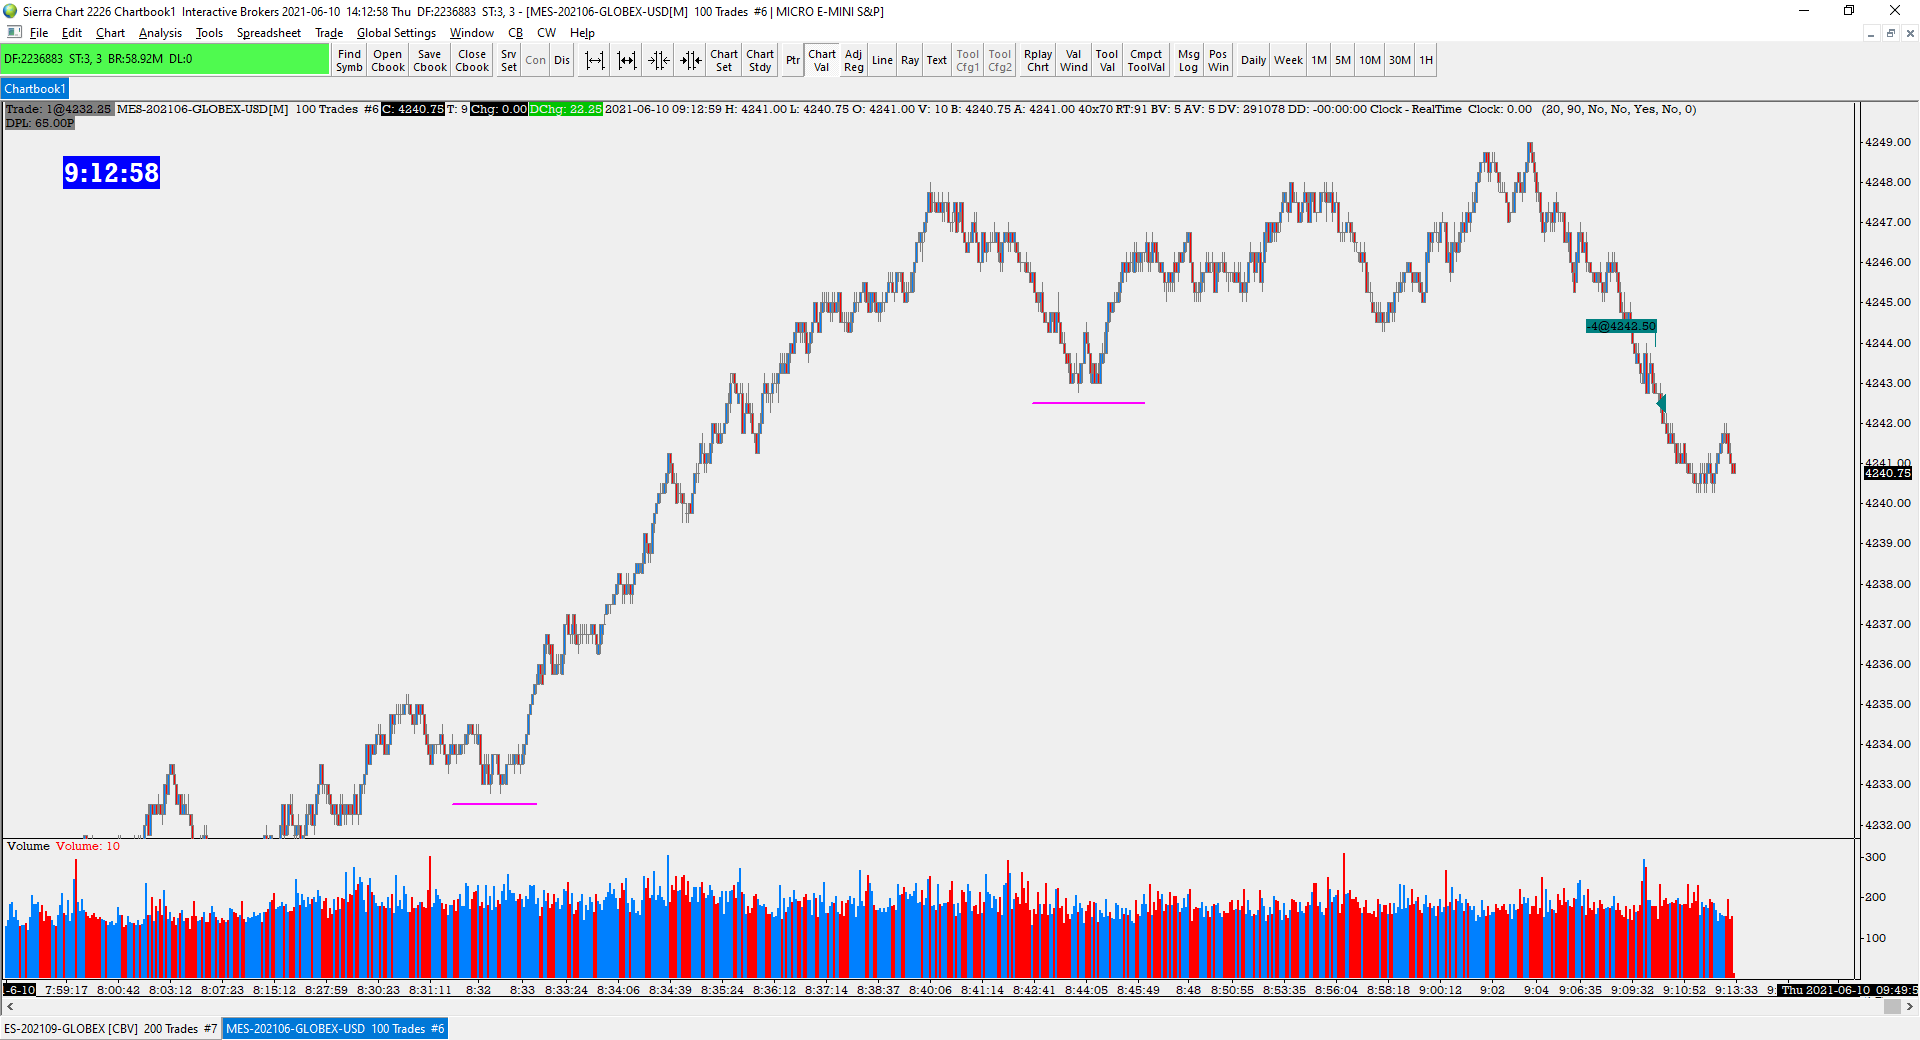Select the Ptr pointer tool
Viewport: 1920px width, 1040px height.
793,60
